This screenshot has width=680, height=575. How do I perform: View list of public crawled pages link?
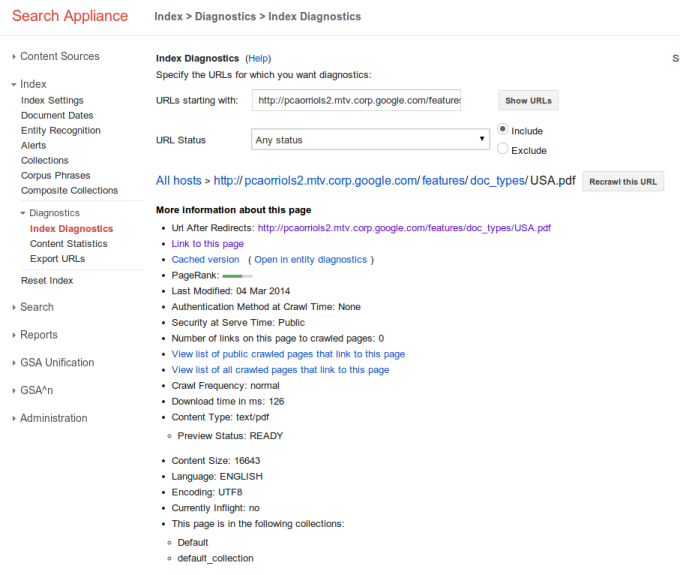[x=288, y=354]
